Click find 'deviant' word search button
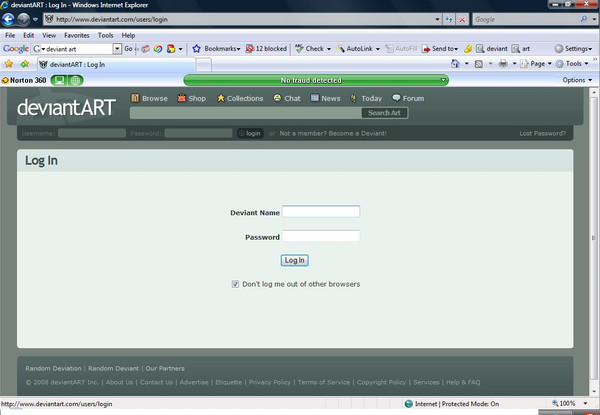The image size is (600, 415). [x=492, y=49]
